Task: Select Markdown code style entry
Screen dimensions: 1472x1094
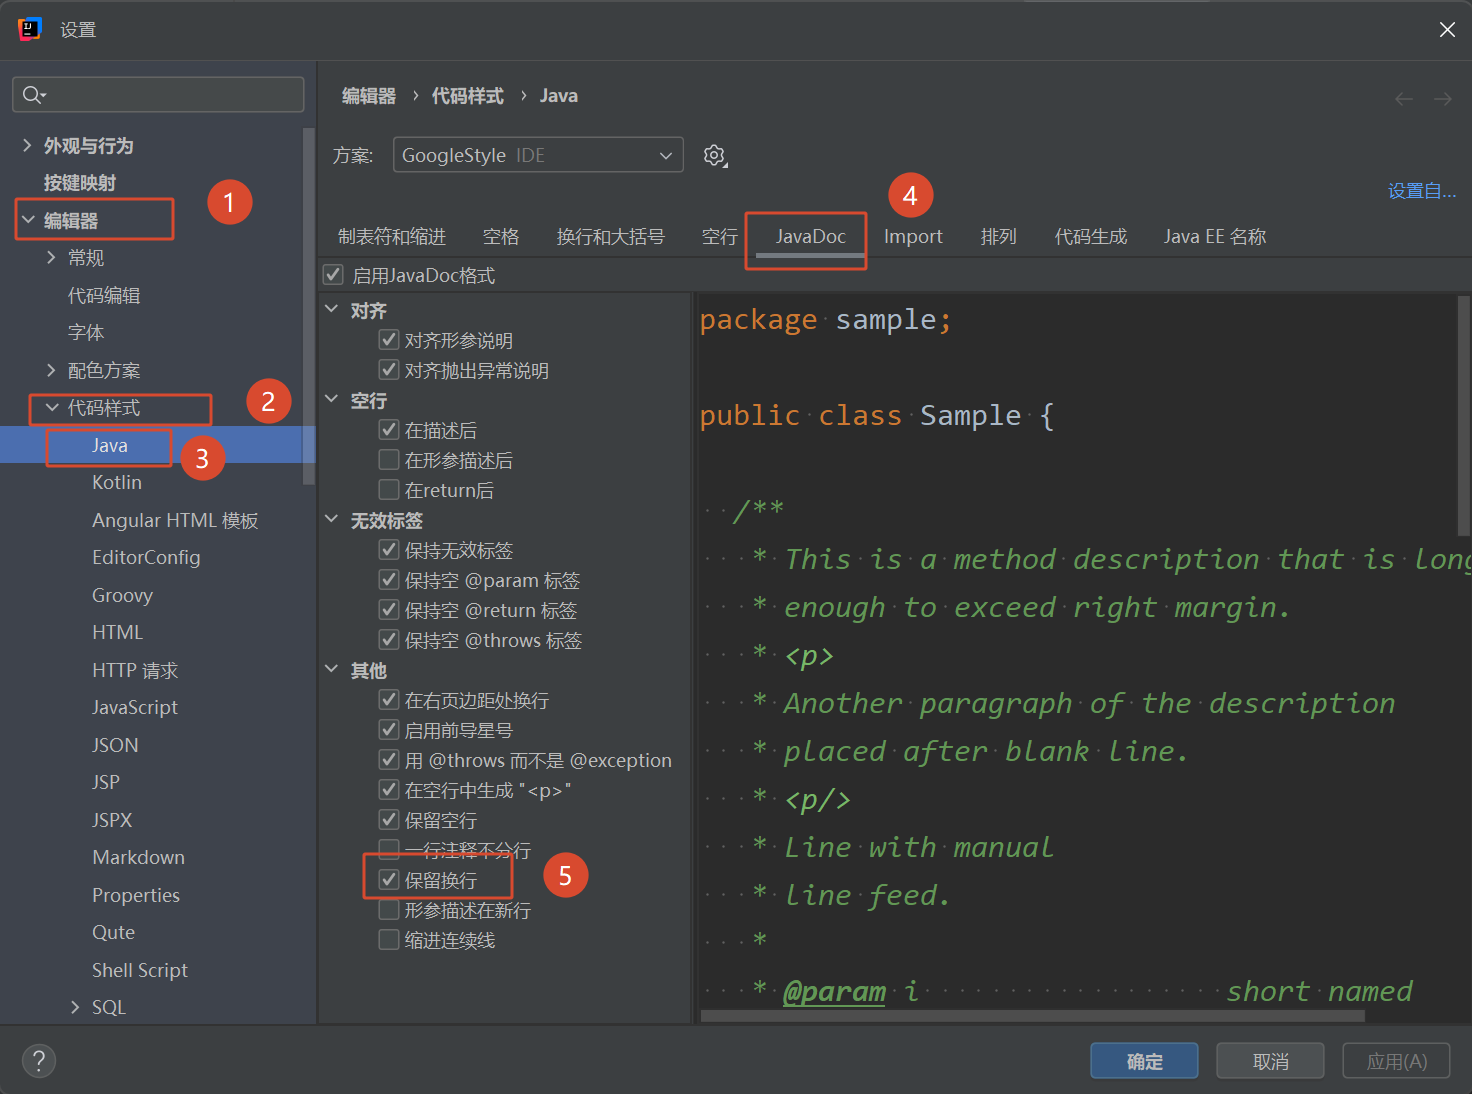Action: 138,858
